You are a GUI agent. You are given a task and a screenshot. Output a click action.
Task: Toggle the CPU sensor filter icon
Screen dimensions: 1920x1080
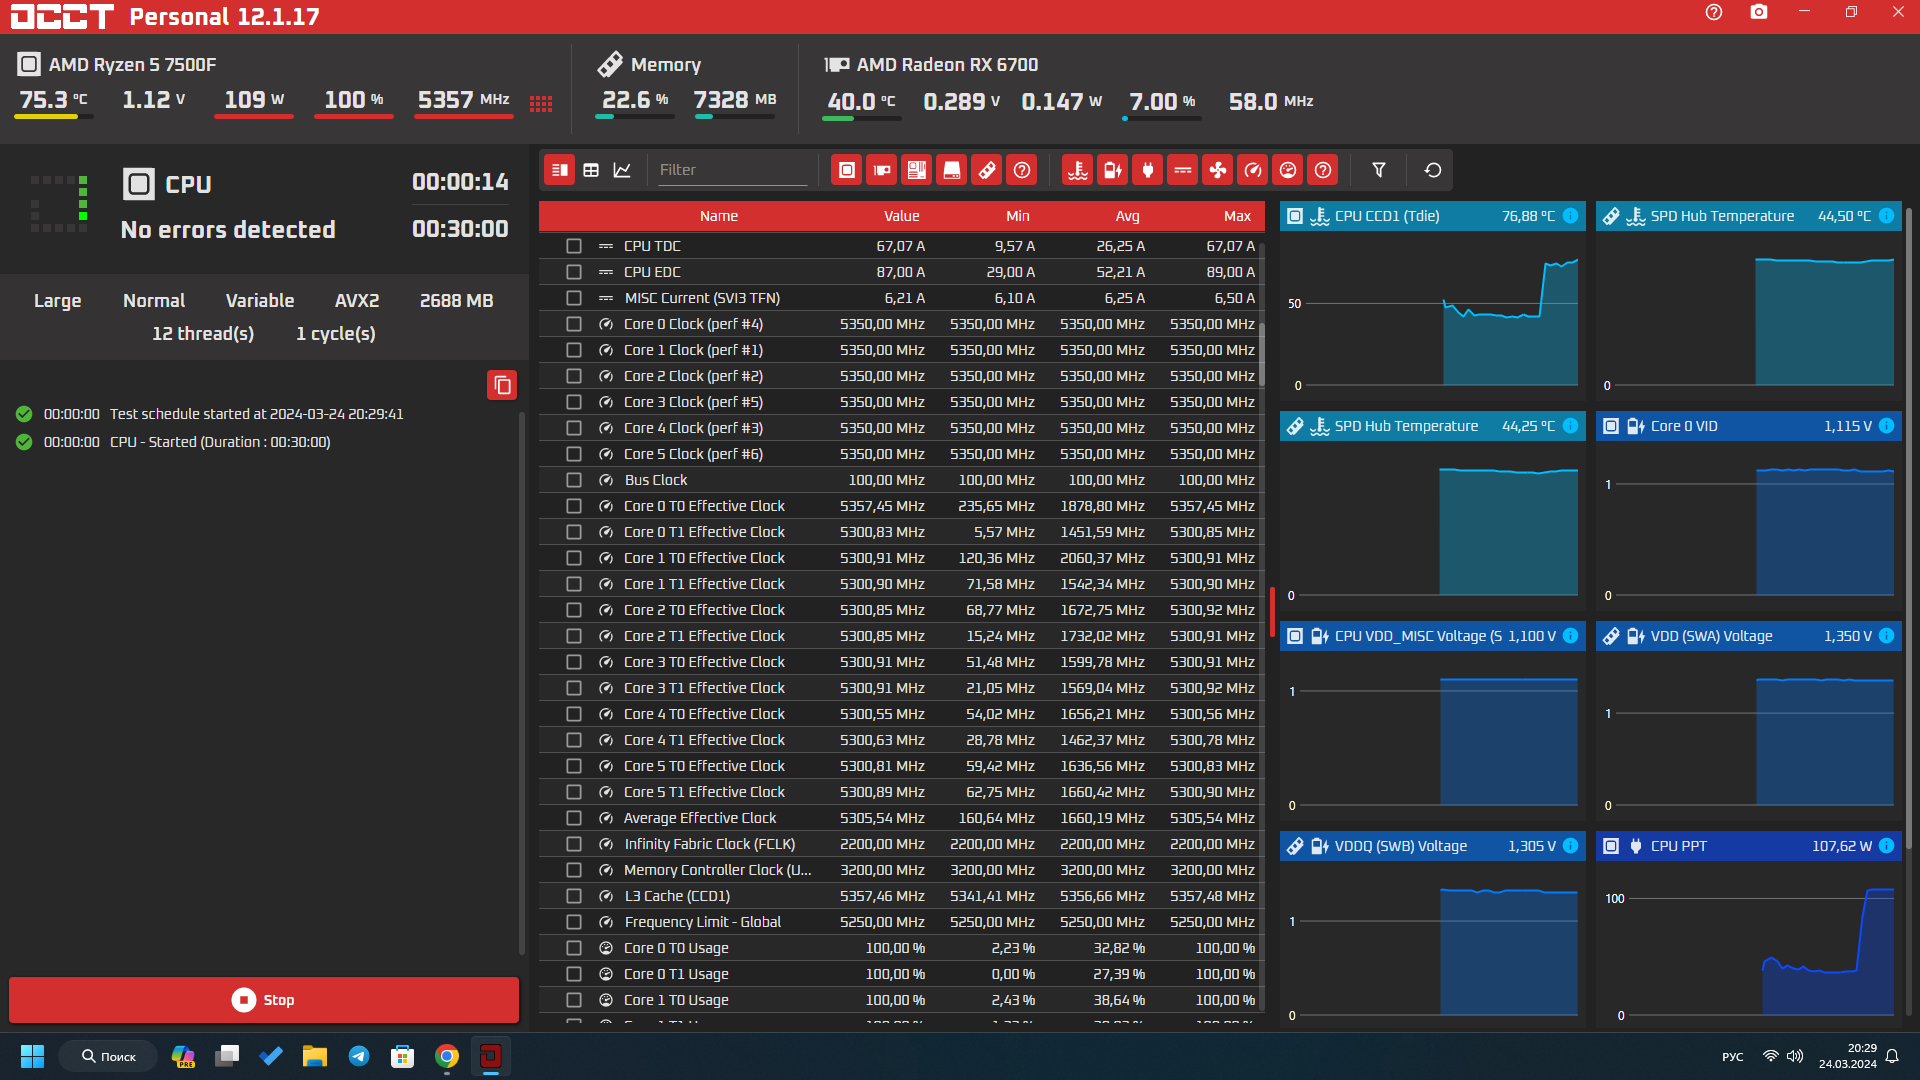[x=846, y=170]
